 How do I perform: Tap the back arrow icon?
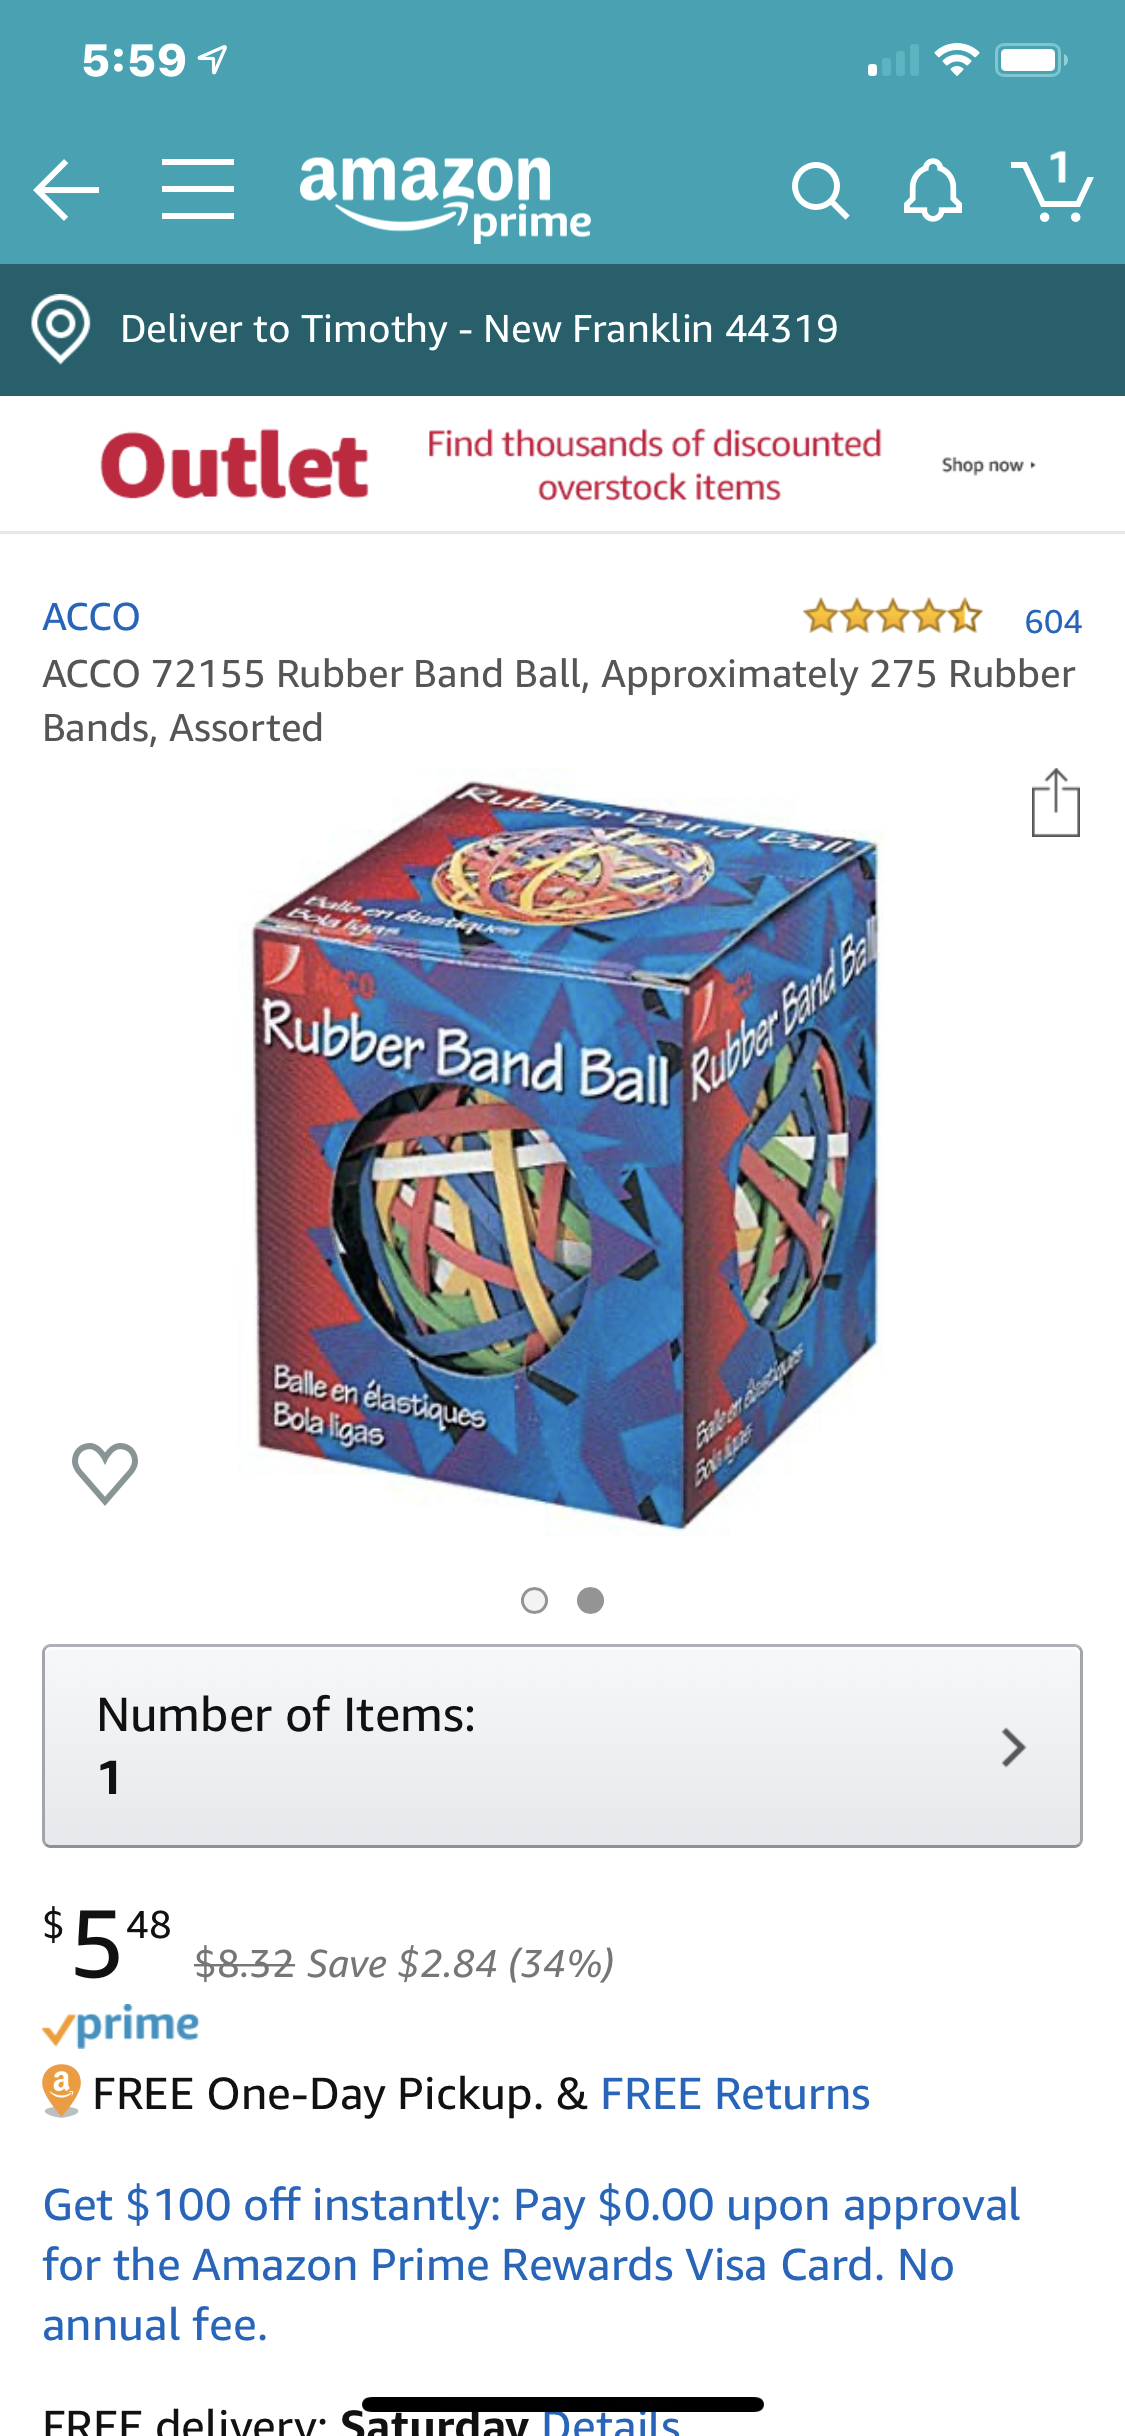(x=66, y=189)
